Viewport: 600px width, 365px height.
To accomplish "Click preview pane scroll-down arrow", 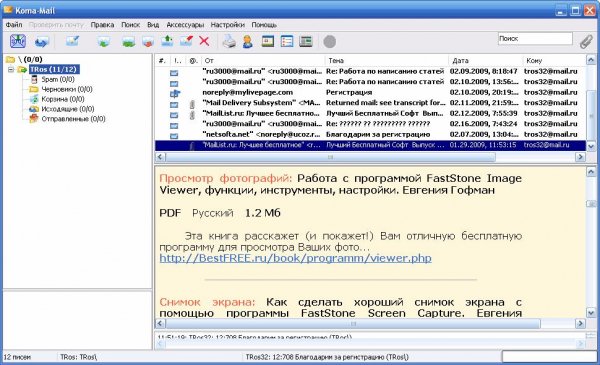I will (591, 313).
